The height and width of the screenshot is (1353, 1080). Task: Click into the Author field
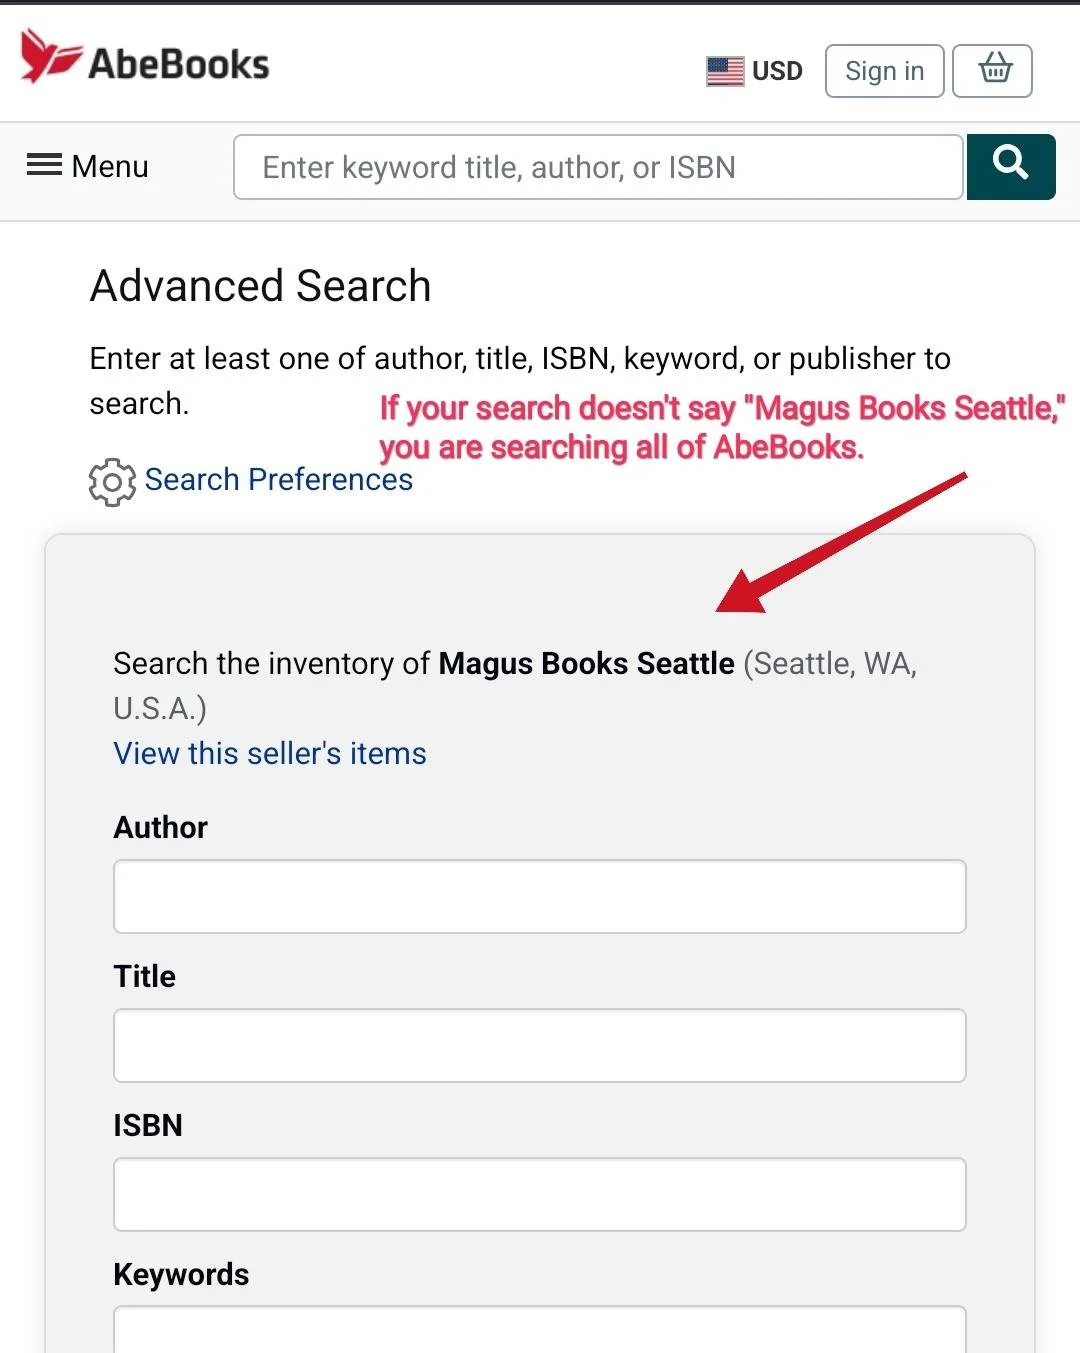click(540, 896)
